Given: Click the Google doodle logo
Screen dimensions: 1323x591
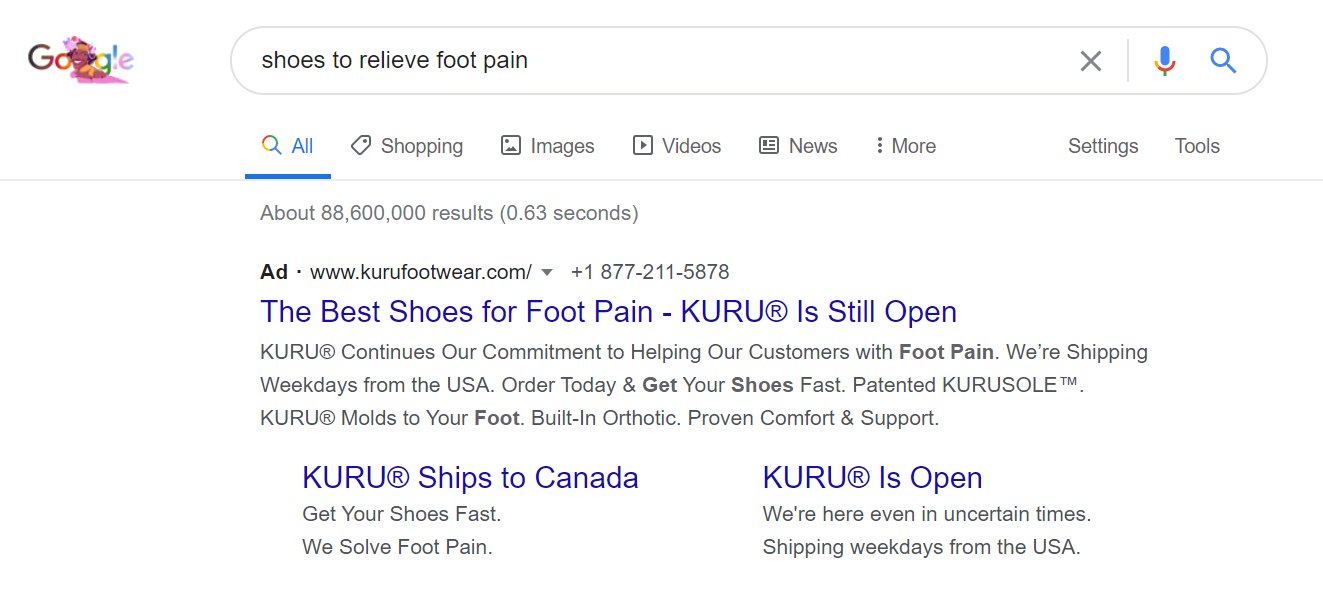Looking at the screenshot, I should [81, 60].
